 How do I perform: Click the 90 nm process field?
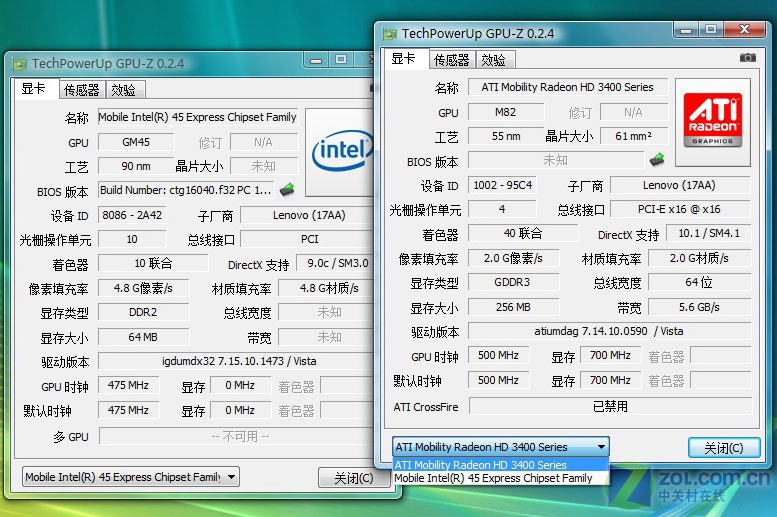[x=136, y=166]
